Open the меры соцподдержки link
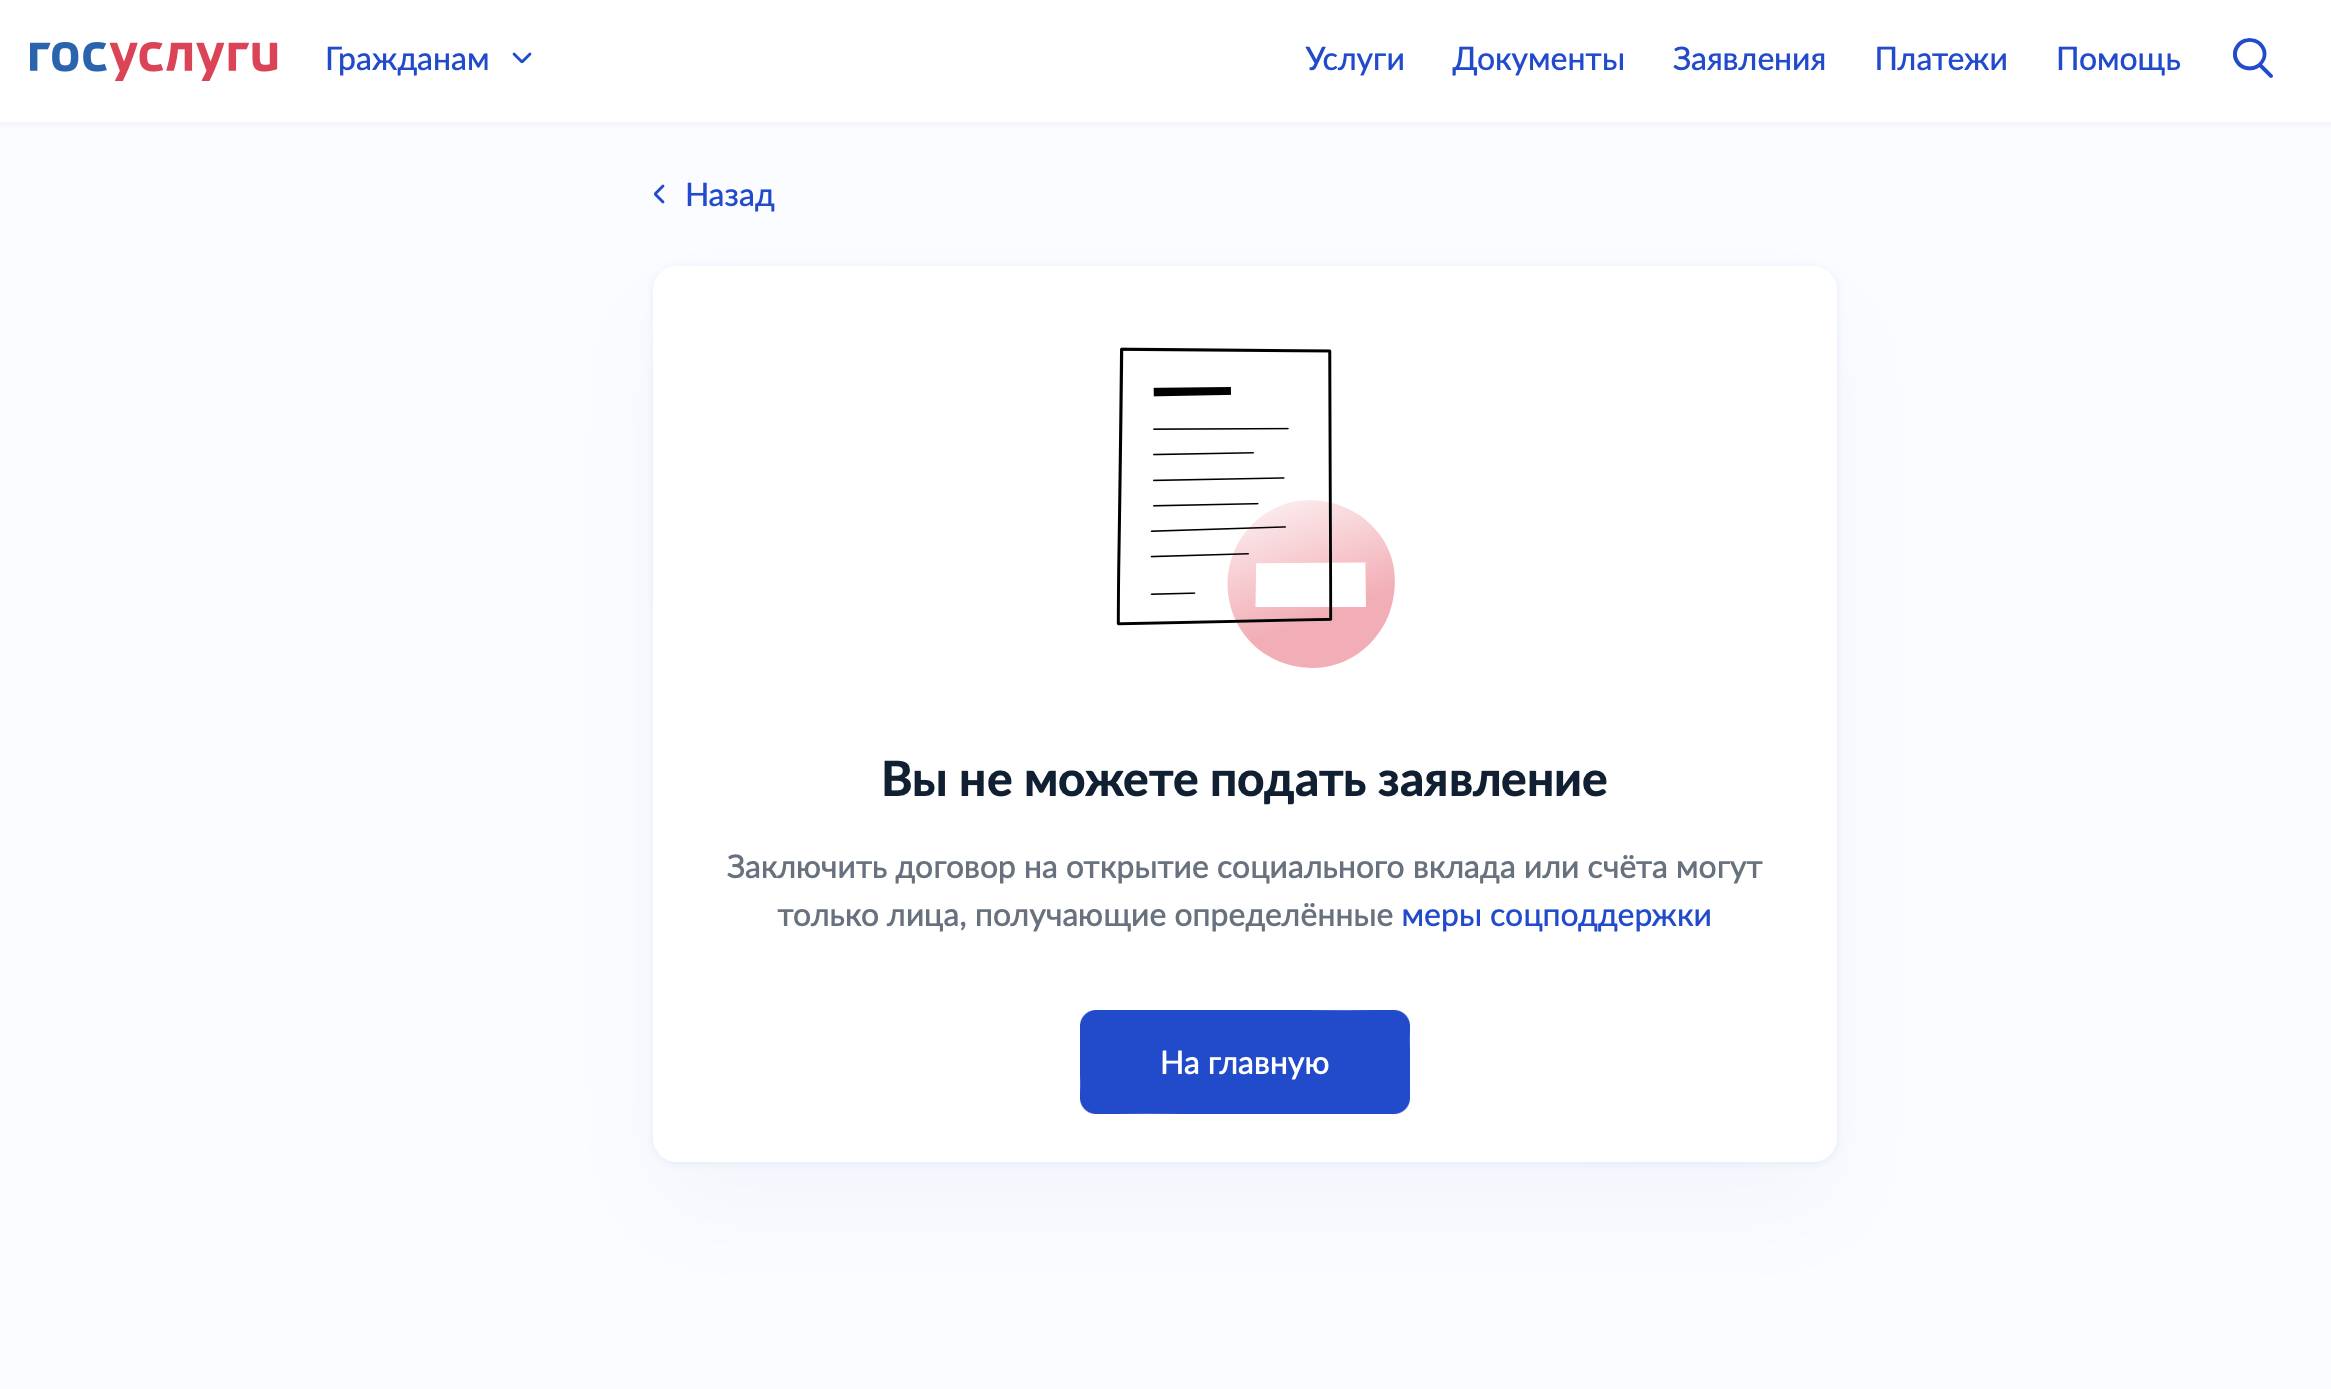2331x1389 pixels. (1556, 915)
